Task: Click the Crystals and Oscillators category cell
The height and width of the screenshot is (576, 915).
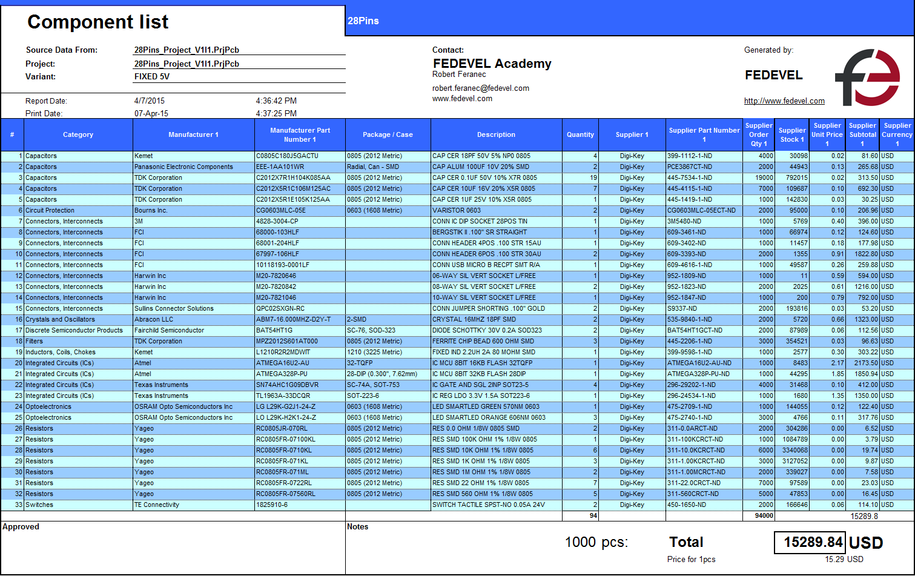Action: click(x=78, y=320)
